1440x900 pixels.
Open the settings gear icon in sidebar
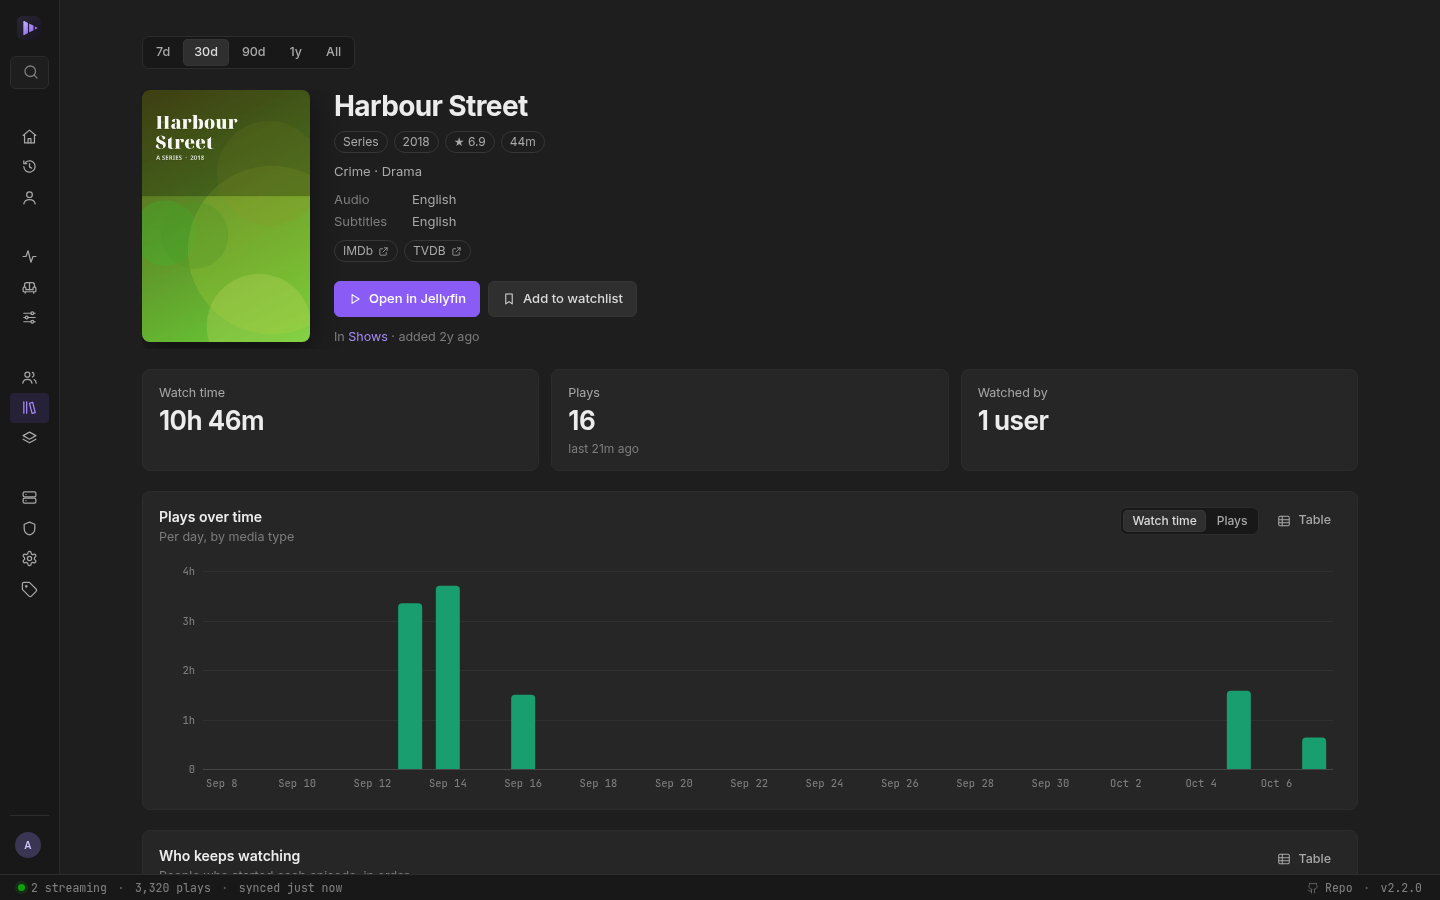pyautogui.click(x=30, y=559)
